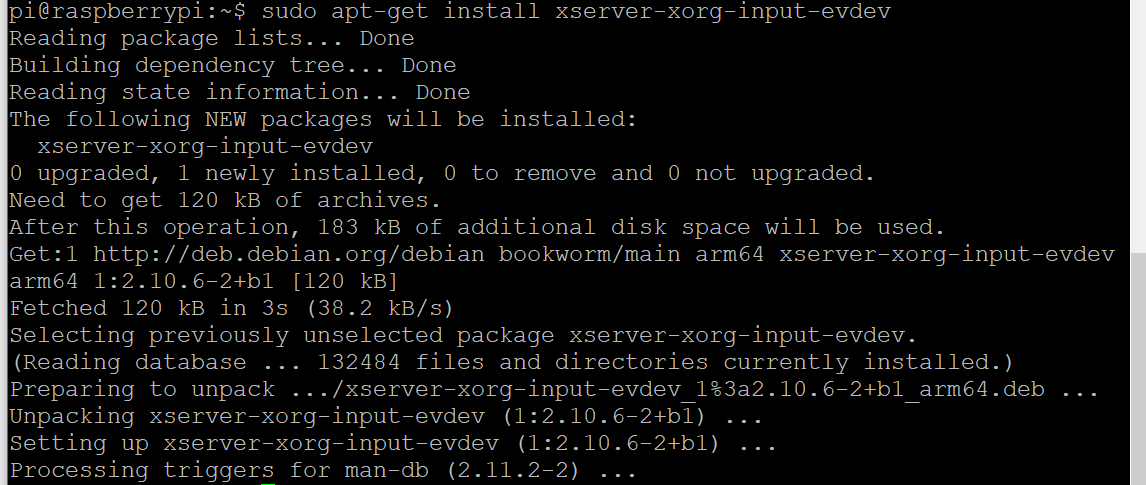
Task: Click the Reading package lists line
Action: tap(211, 38)
